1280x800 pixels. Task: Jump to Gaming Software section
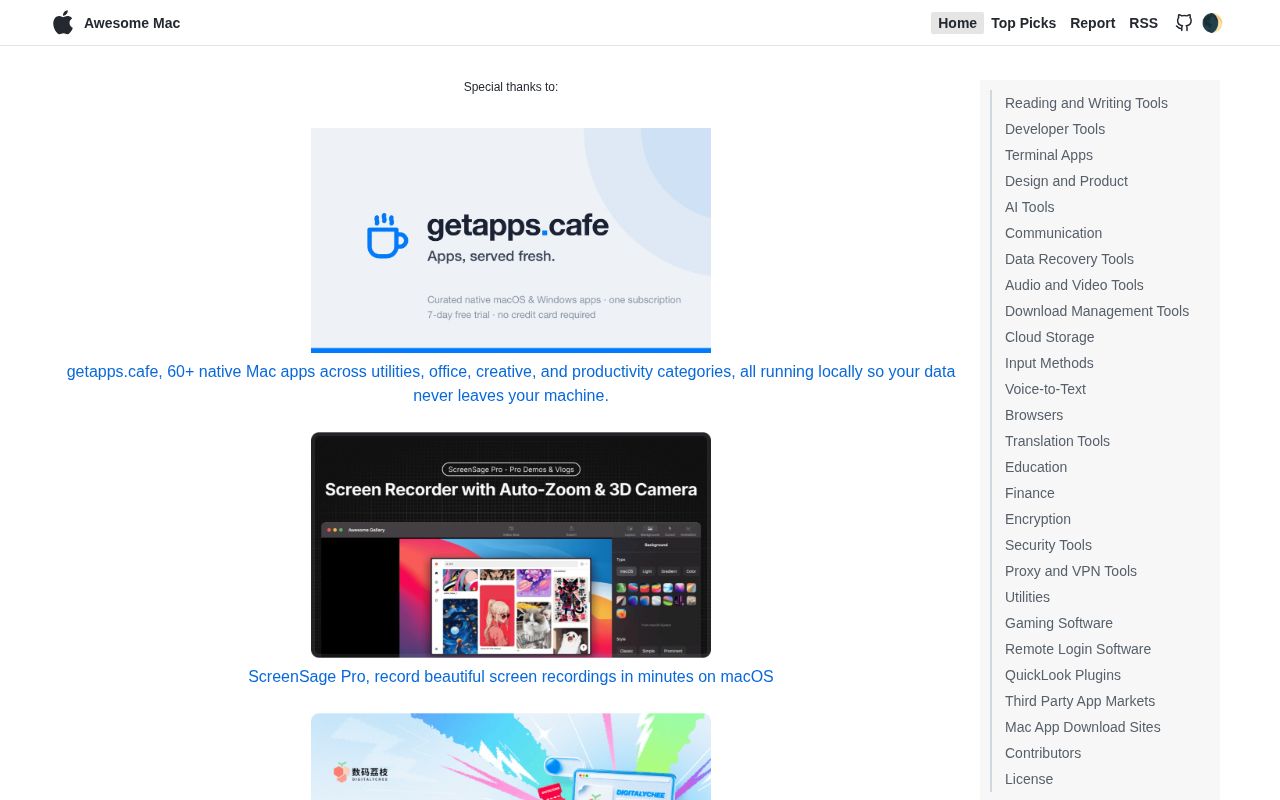point(1059,623)
